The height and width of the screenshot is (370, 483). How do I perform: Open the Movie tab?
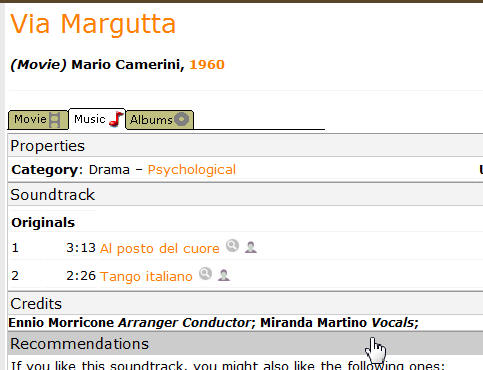pyautogui.click(x=38, y=119)
